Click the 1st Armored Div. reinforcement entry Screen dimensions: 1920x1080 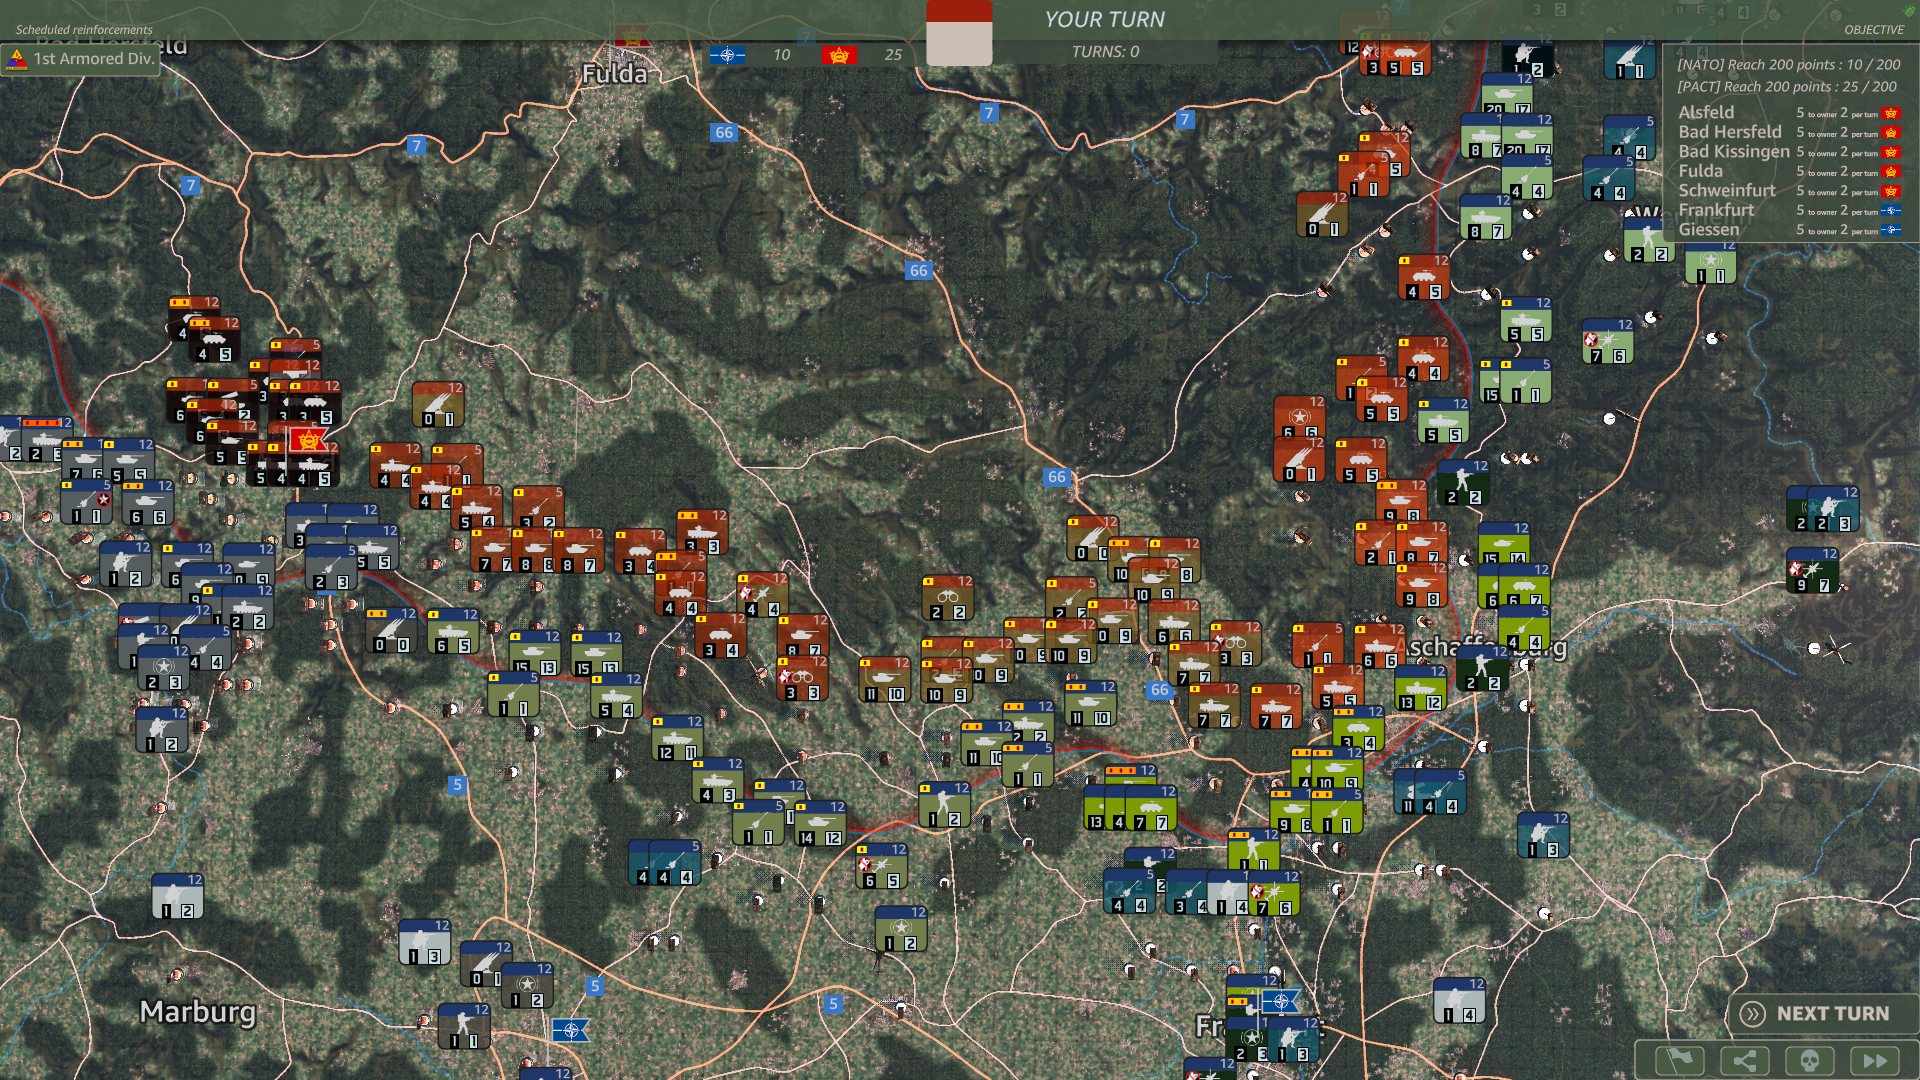pyautogui.click(x=81, y=59)
